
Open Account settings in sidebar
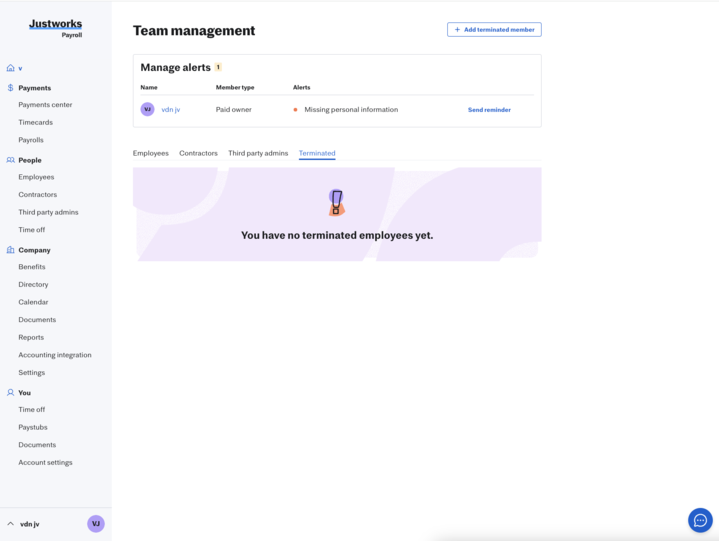tap(45, 462)
